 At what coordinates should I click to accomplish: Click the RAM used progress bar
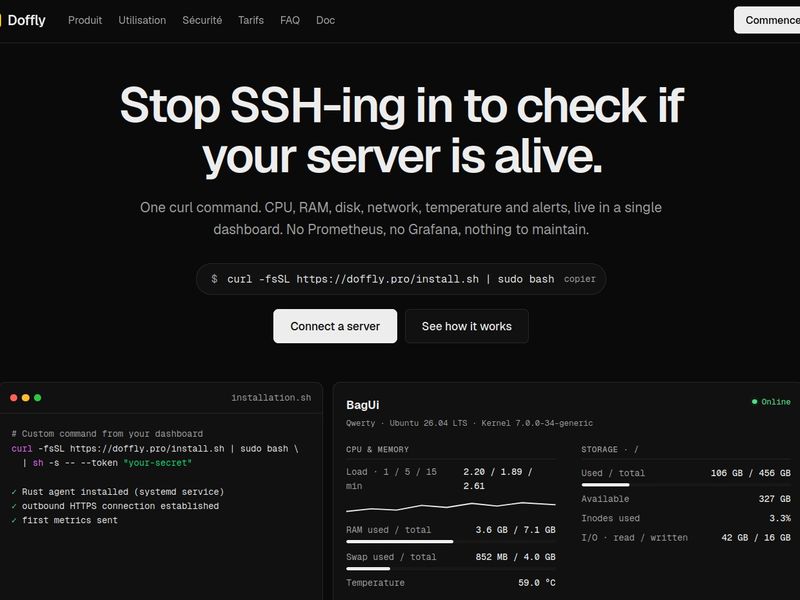point(451,541)
